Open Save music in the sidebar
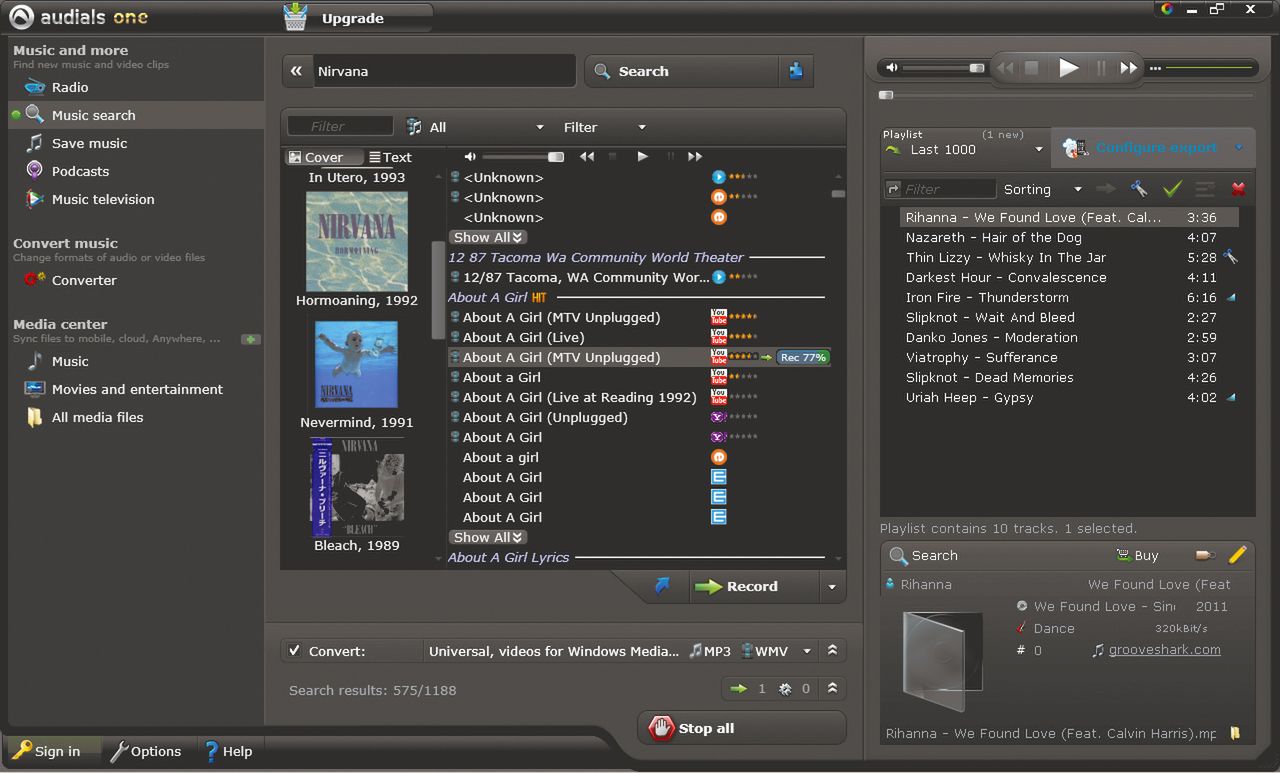This screenshot has width=1280, height=773. [89, 143]
